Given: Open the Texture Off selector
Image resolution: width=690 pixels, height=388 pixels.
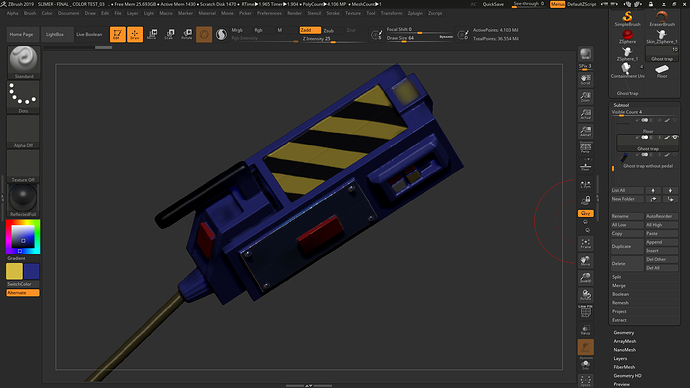Looking at the screenshot, I should [x=23, y=166].
